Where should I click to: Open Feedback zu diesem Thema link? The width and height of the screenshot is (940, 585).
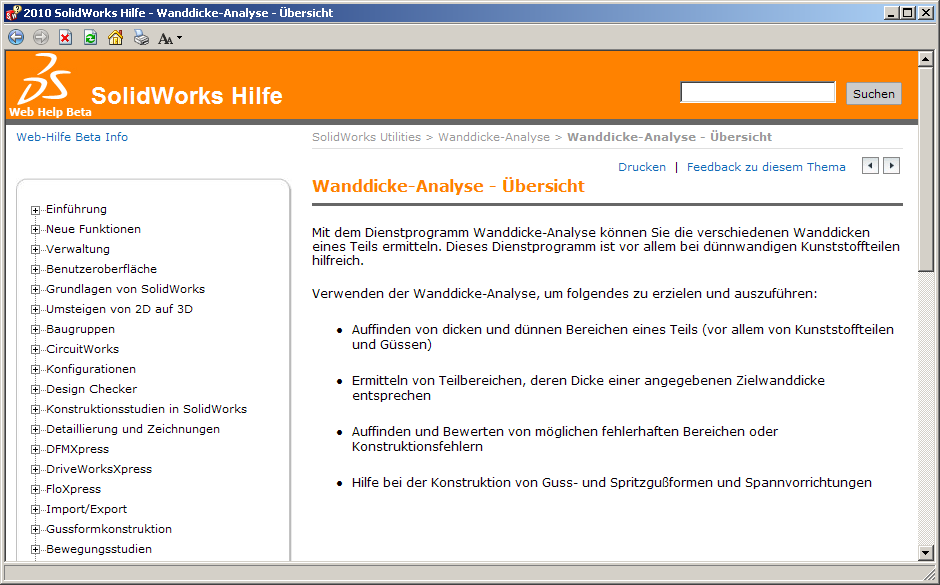click(x=766, y=167)
